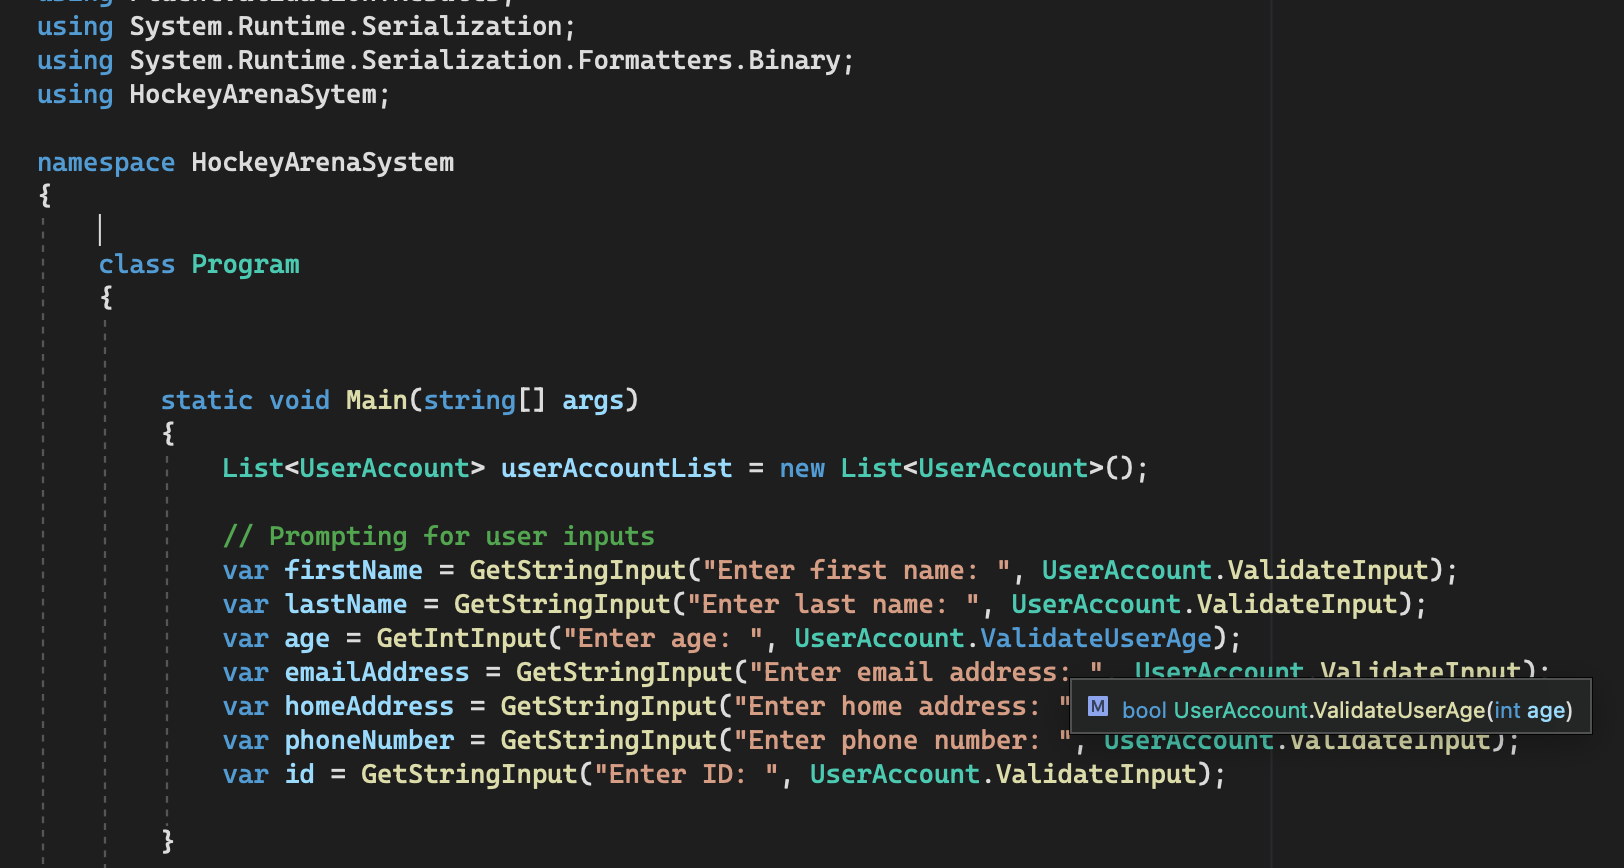Click the 'var' keyword on the id line

tap(245, 775)
